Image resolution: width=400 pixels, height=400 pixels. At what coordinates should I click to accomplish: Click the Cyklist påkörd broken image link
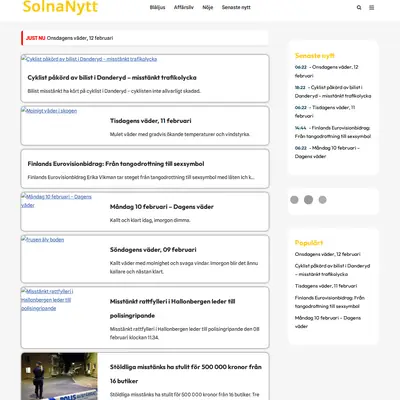coord(89,59)
